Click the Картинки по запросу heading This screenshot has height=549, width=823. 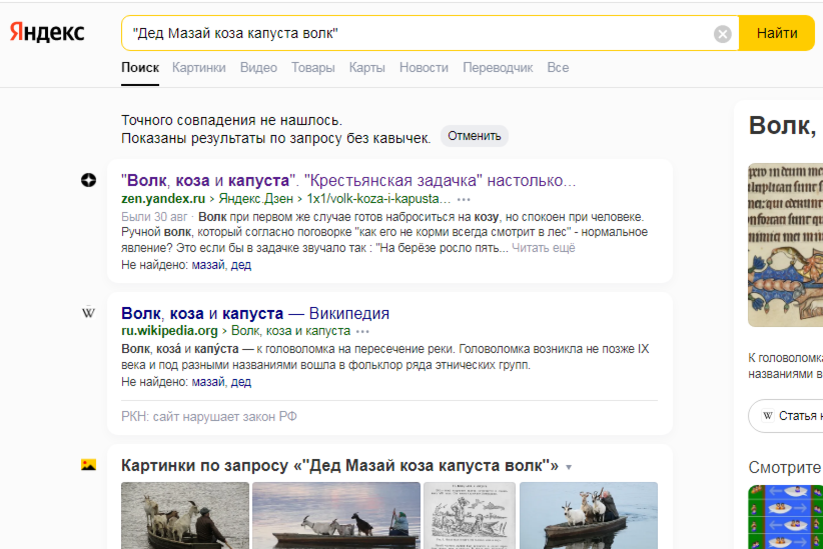pos(340,466)
